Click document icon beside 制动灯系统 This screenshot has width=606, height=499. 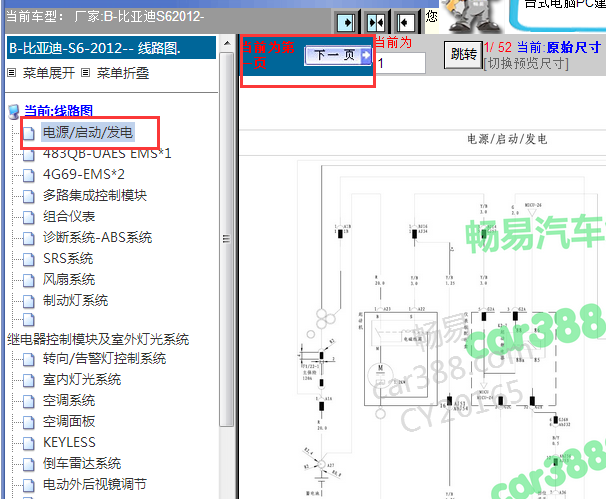29,301
